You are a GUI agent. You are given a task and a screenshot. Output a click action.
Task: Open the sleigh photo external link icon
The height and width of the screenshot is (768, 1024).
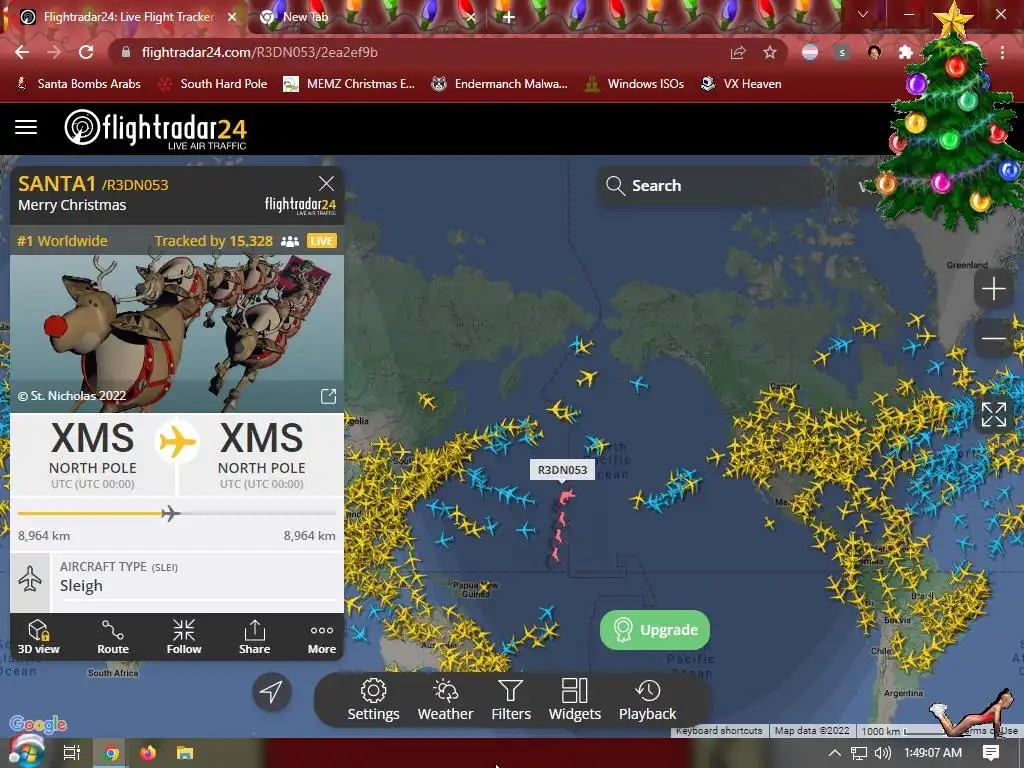328,396
